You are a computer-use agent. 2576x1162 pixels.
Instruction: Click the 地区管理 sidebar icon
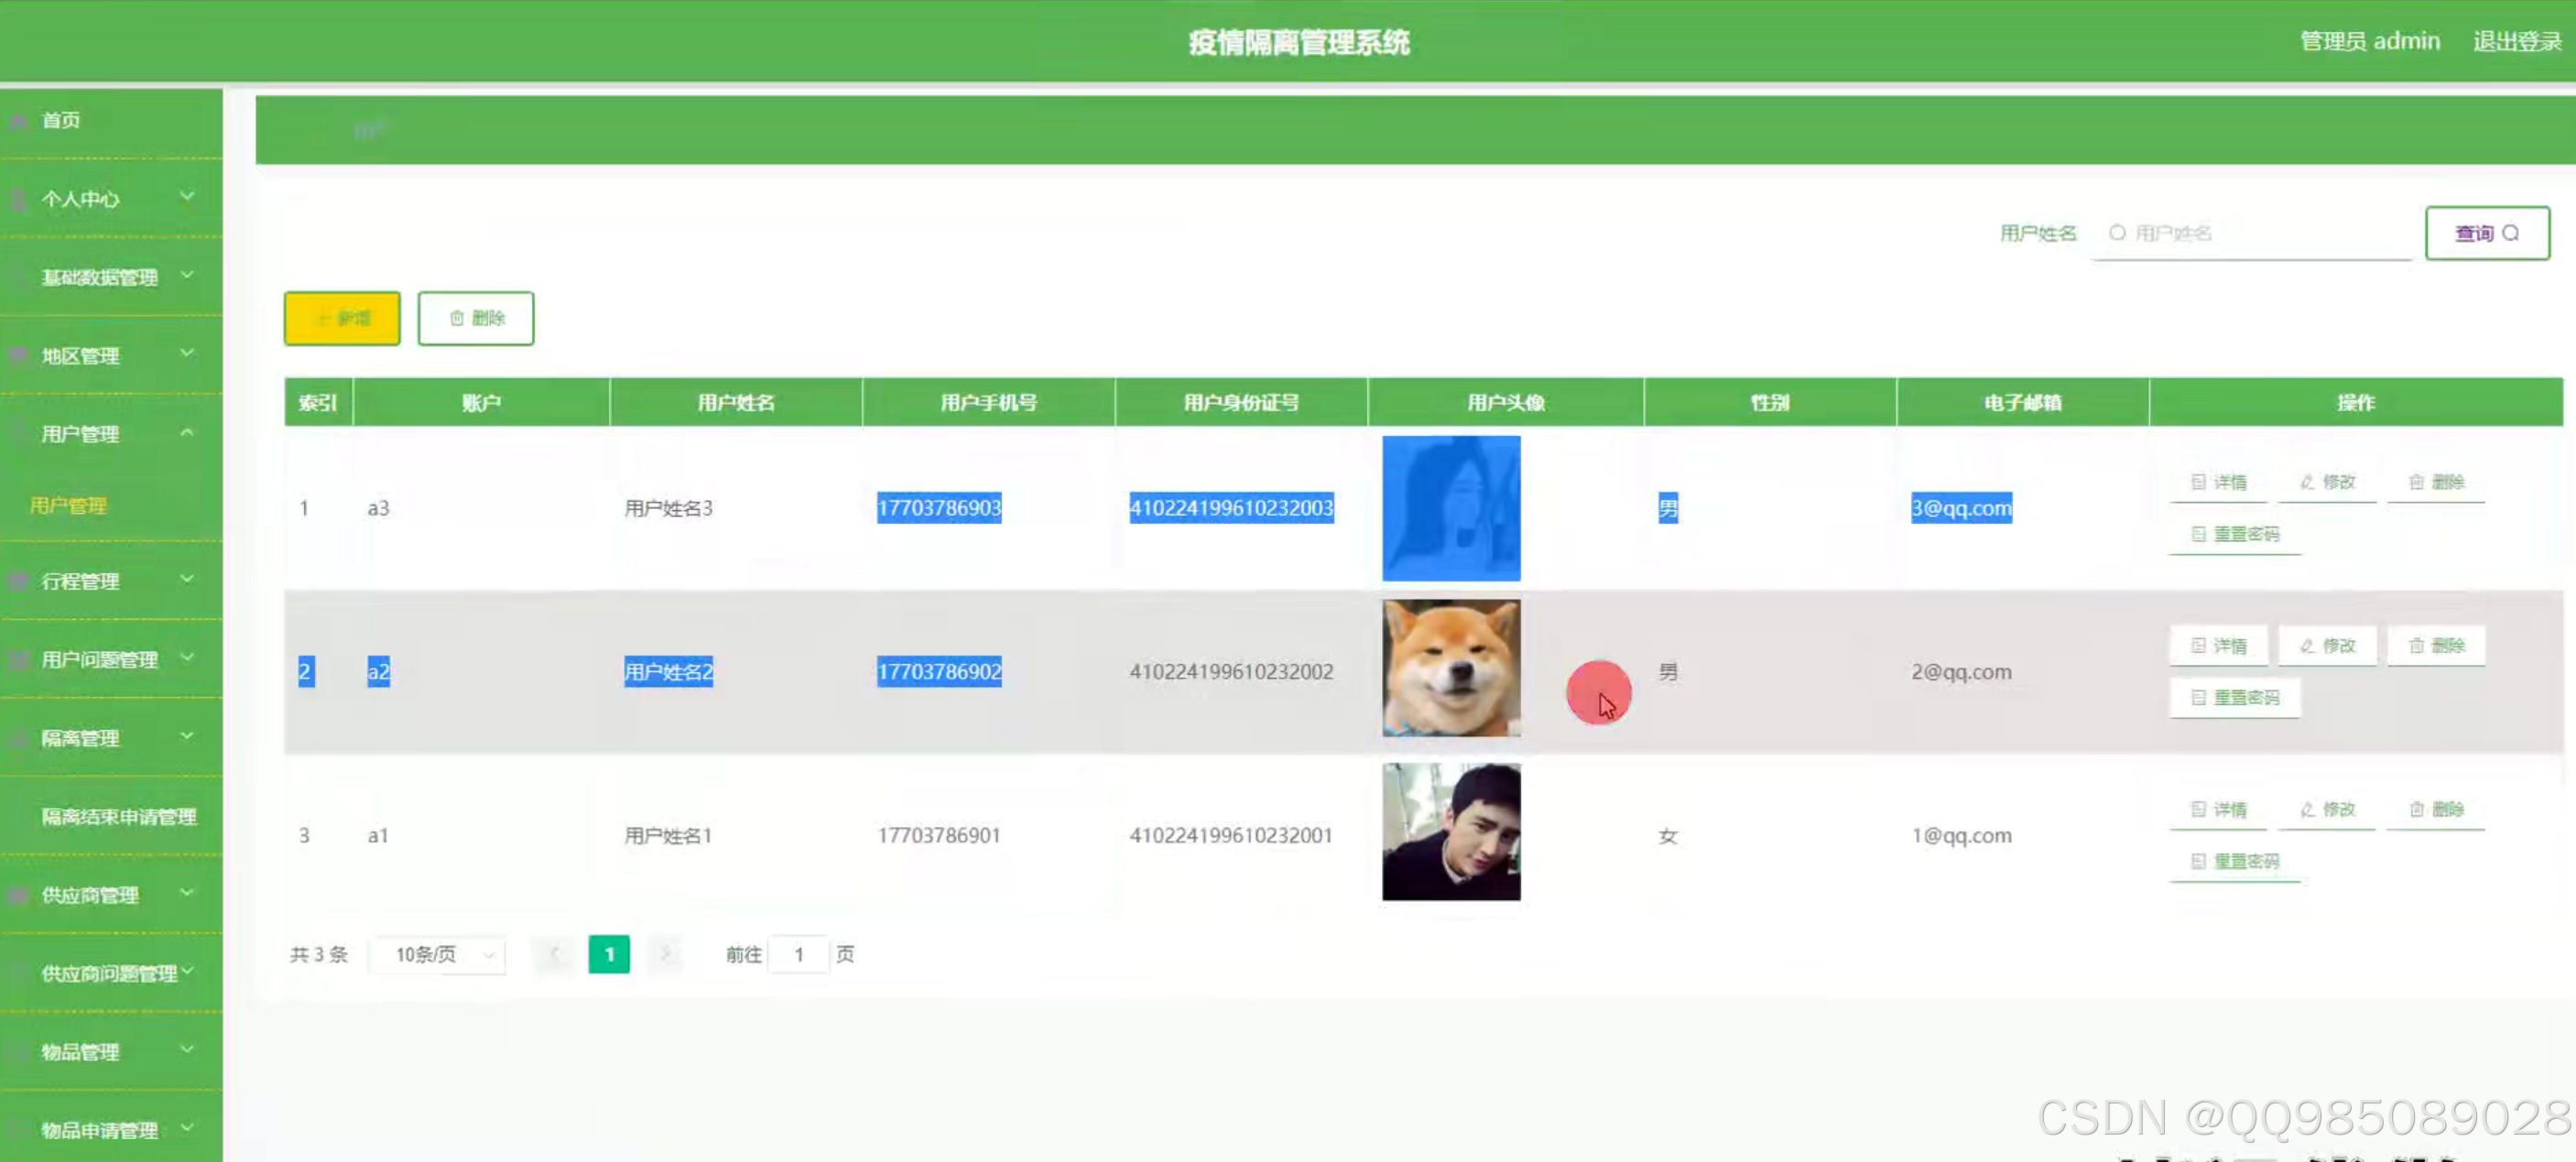[18, 355]
